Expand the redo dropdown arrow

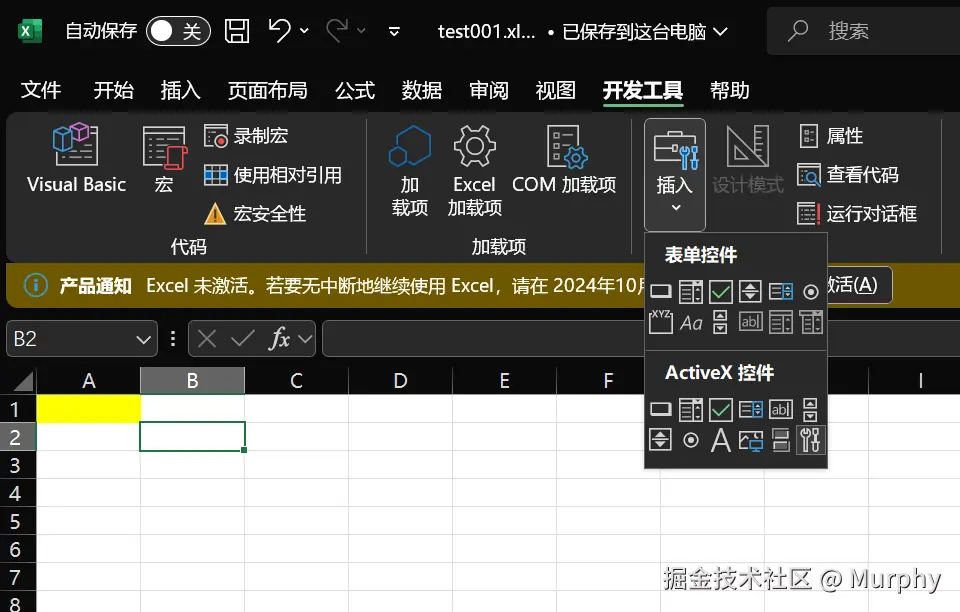(x=361, y=31)
